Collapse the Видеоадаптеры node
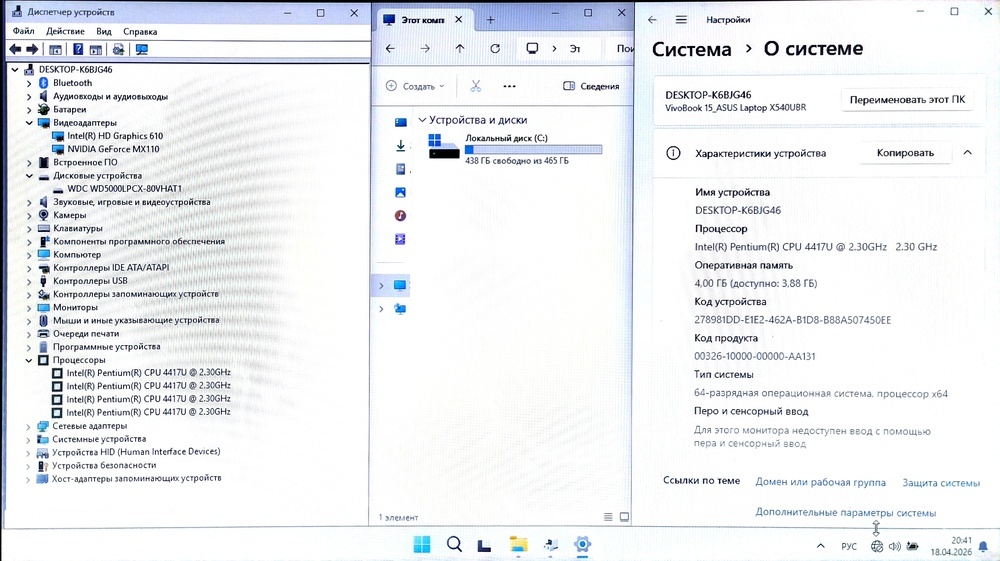 click(29, 122)
